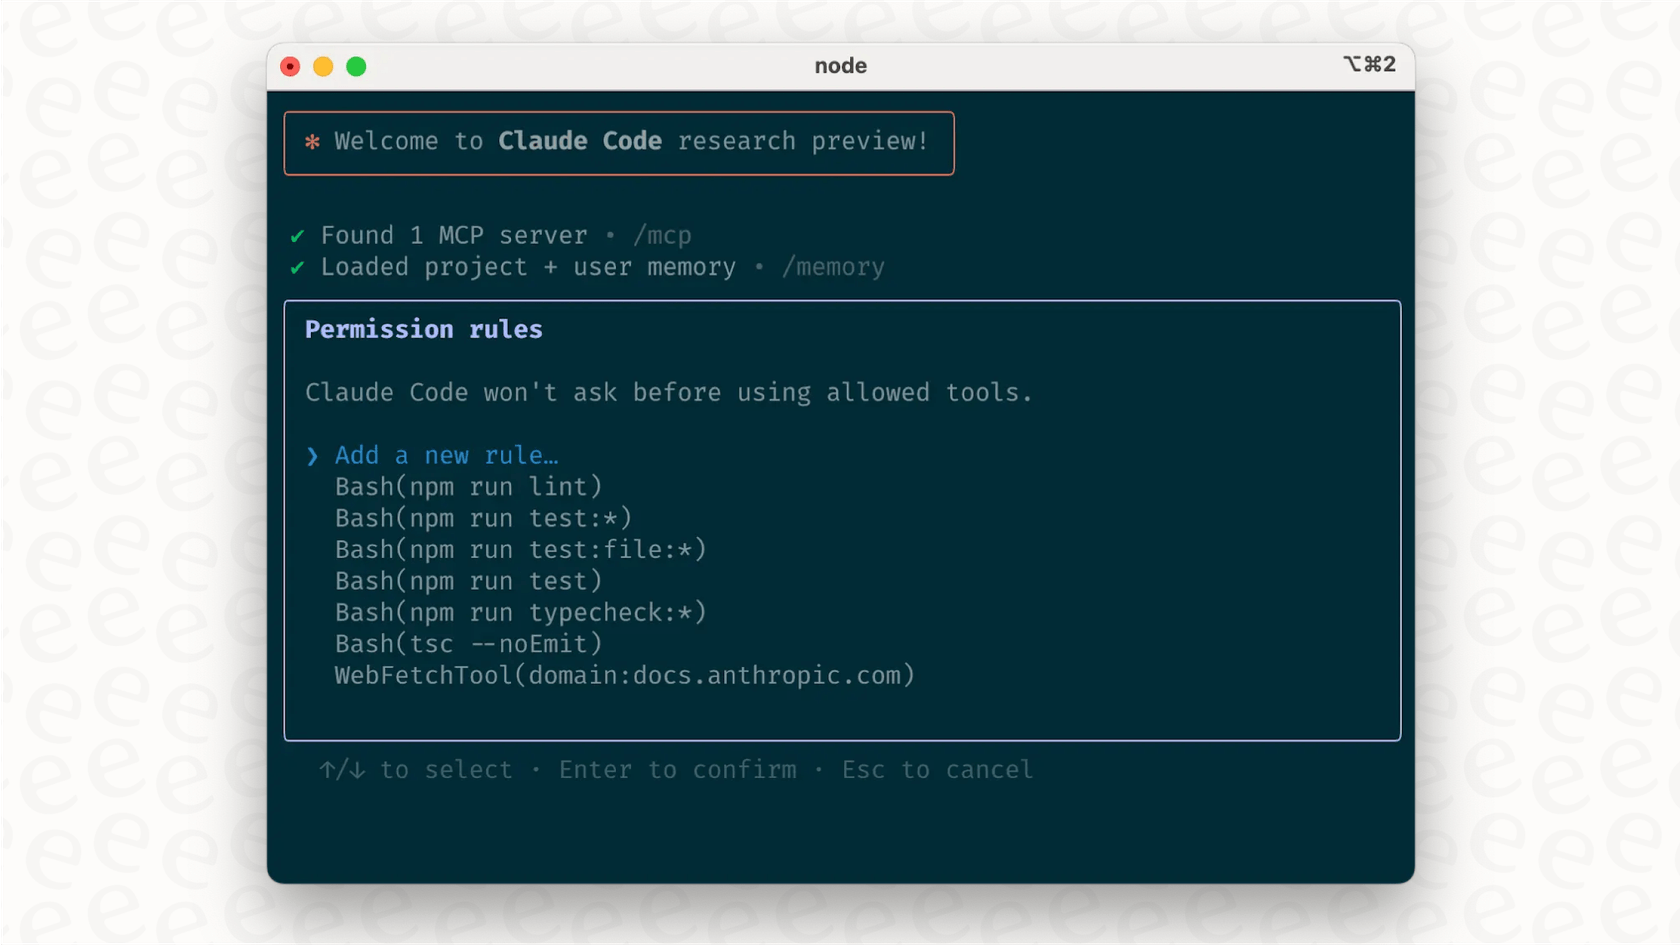
Task: Open the /memory command link
Action: (833, 267)
